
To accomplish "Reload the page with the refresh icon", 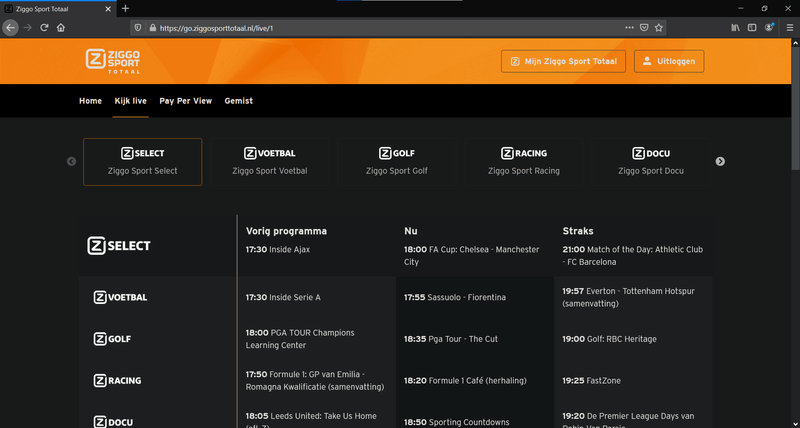I will pos(44,28).
